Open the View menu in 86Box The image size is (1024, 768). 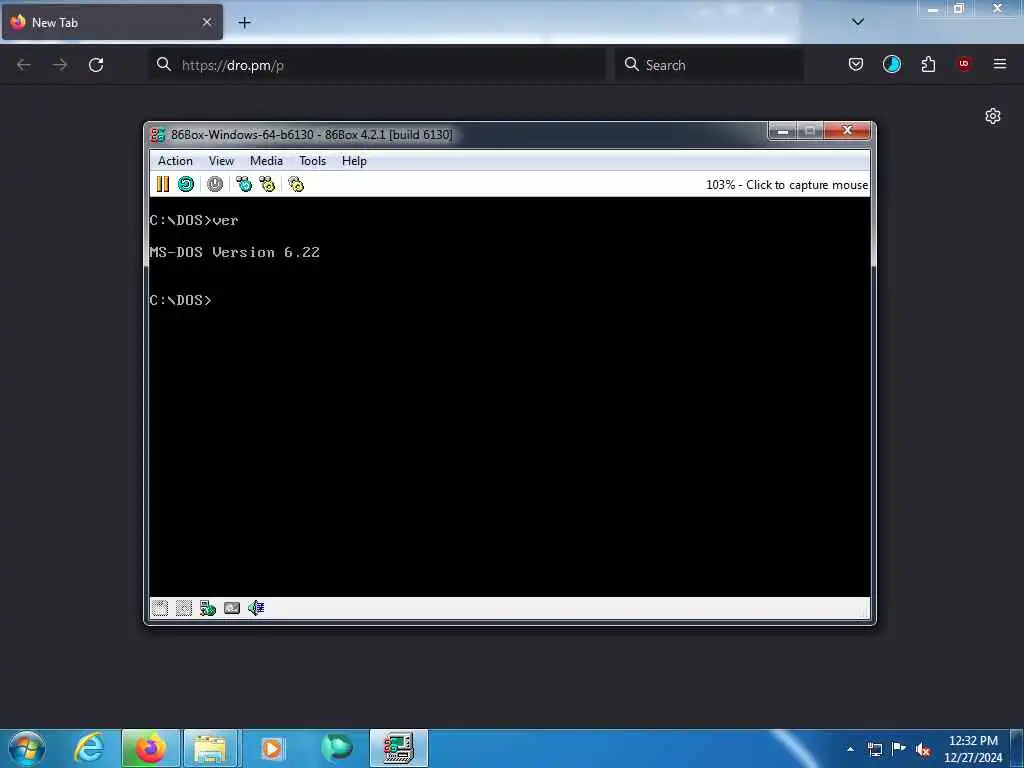tap(221, 161)
